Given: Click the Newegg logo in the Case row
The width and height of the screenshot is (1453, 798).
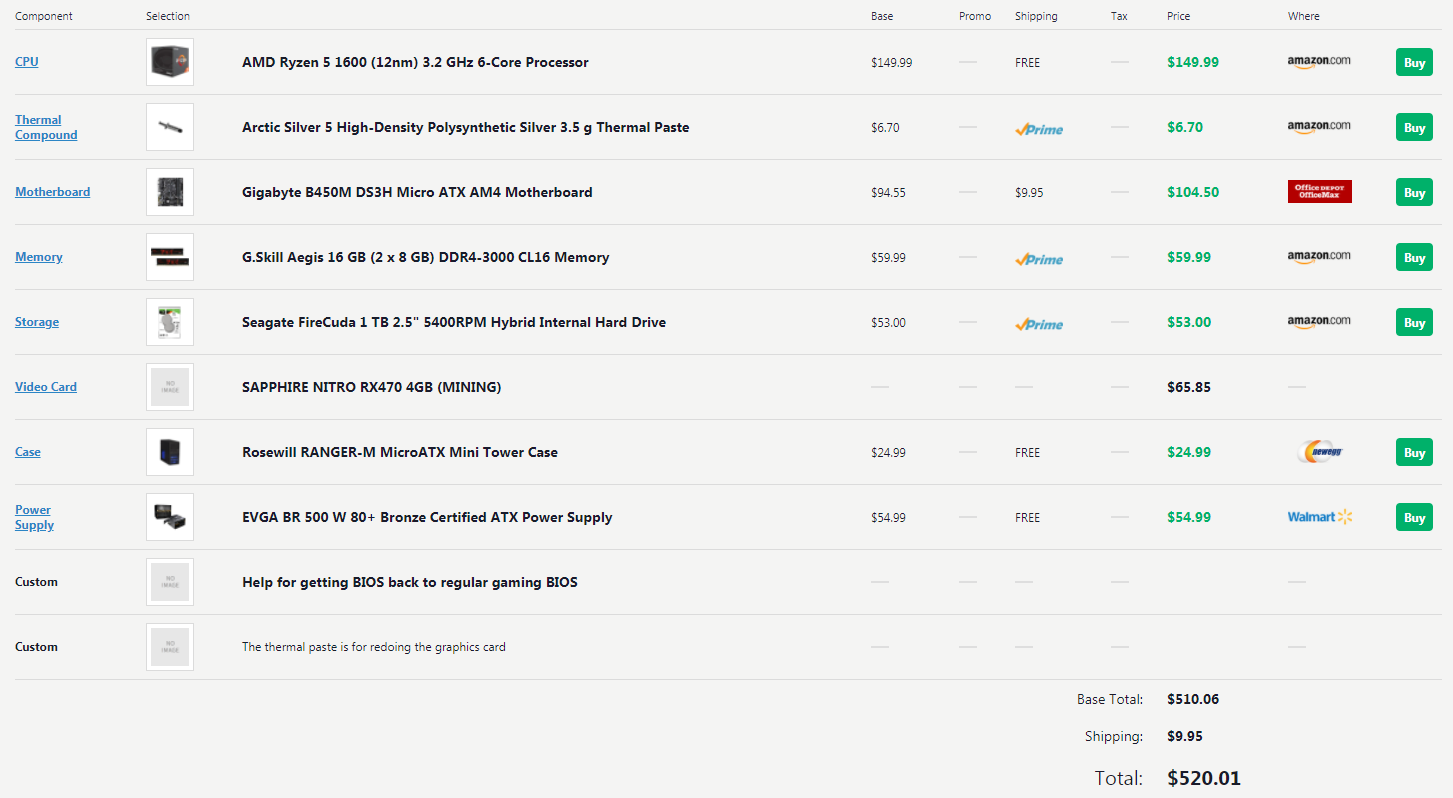Looking at the screenshot, I should click(x=1319, y=452).
